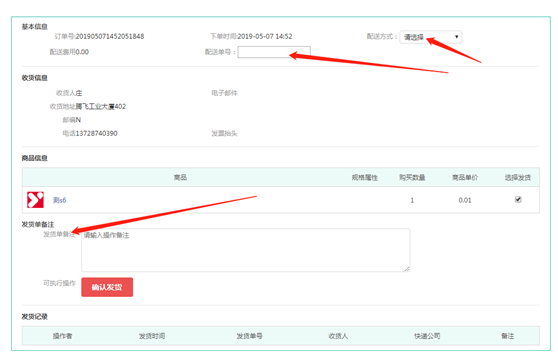Click the 商品单价 column header
Screen dimensions: 558x363
coord(465,177)
